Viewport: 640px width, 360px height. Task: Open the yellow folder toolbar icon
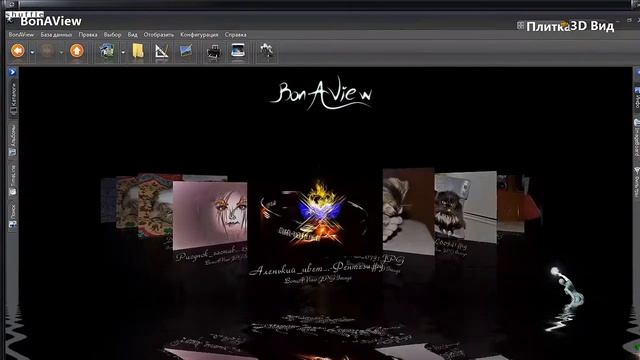coord(138,51)
